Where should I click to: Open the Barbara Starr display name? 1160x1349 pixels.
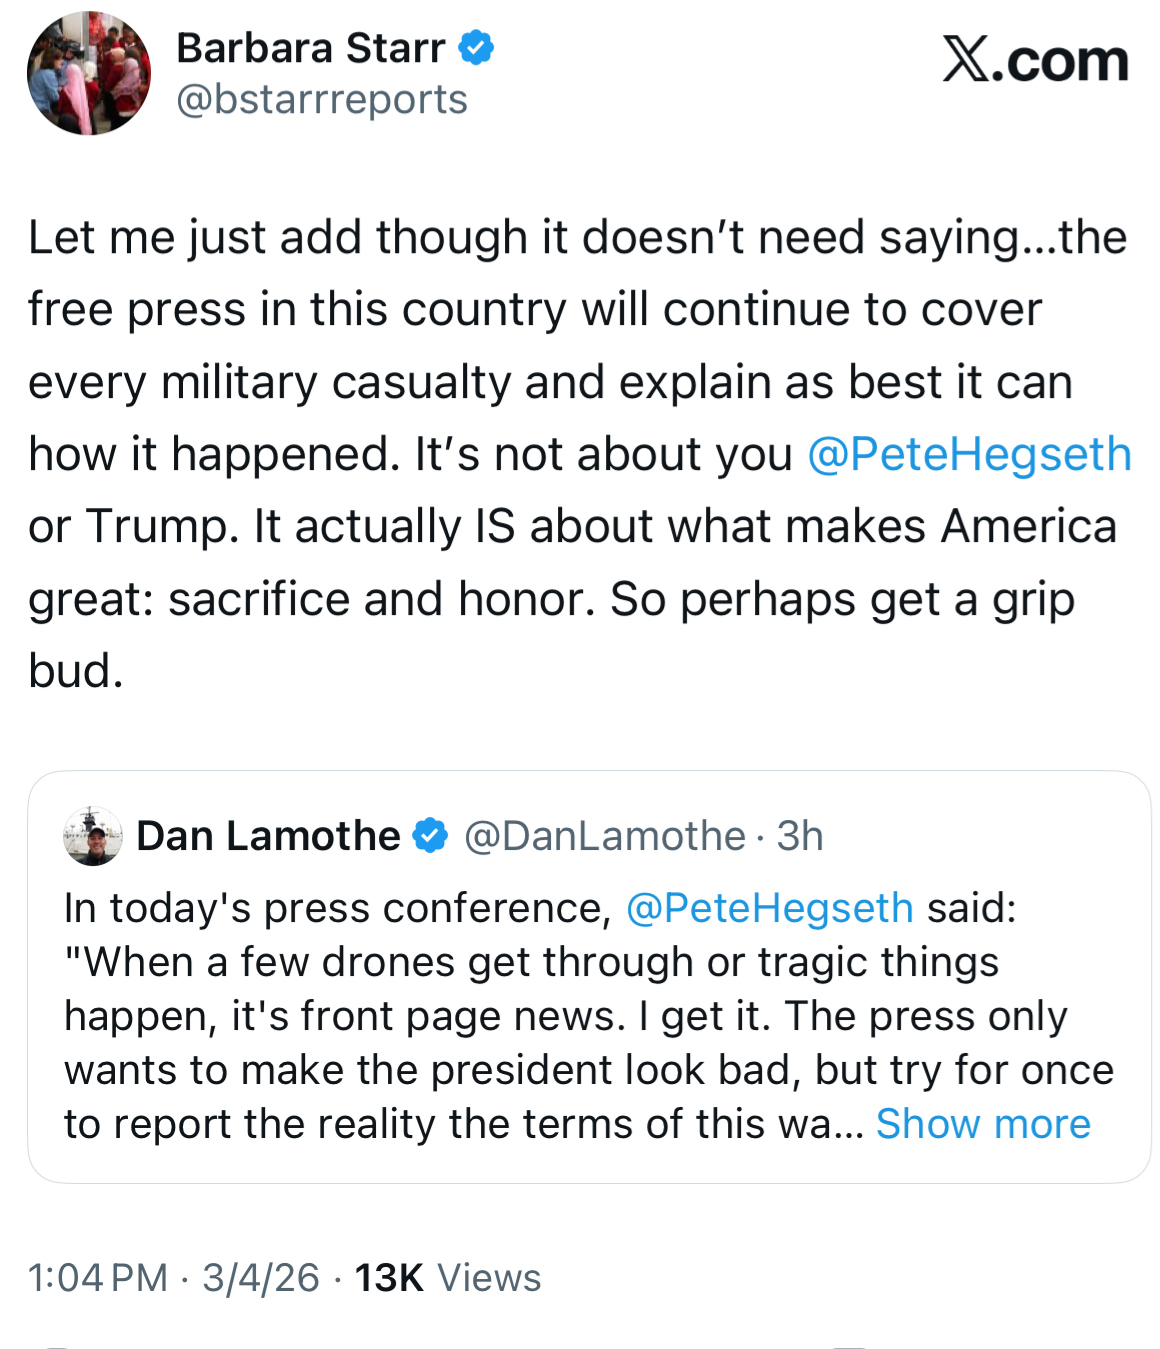pos(310,48)
